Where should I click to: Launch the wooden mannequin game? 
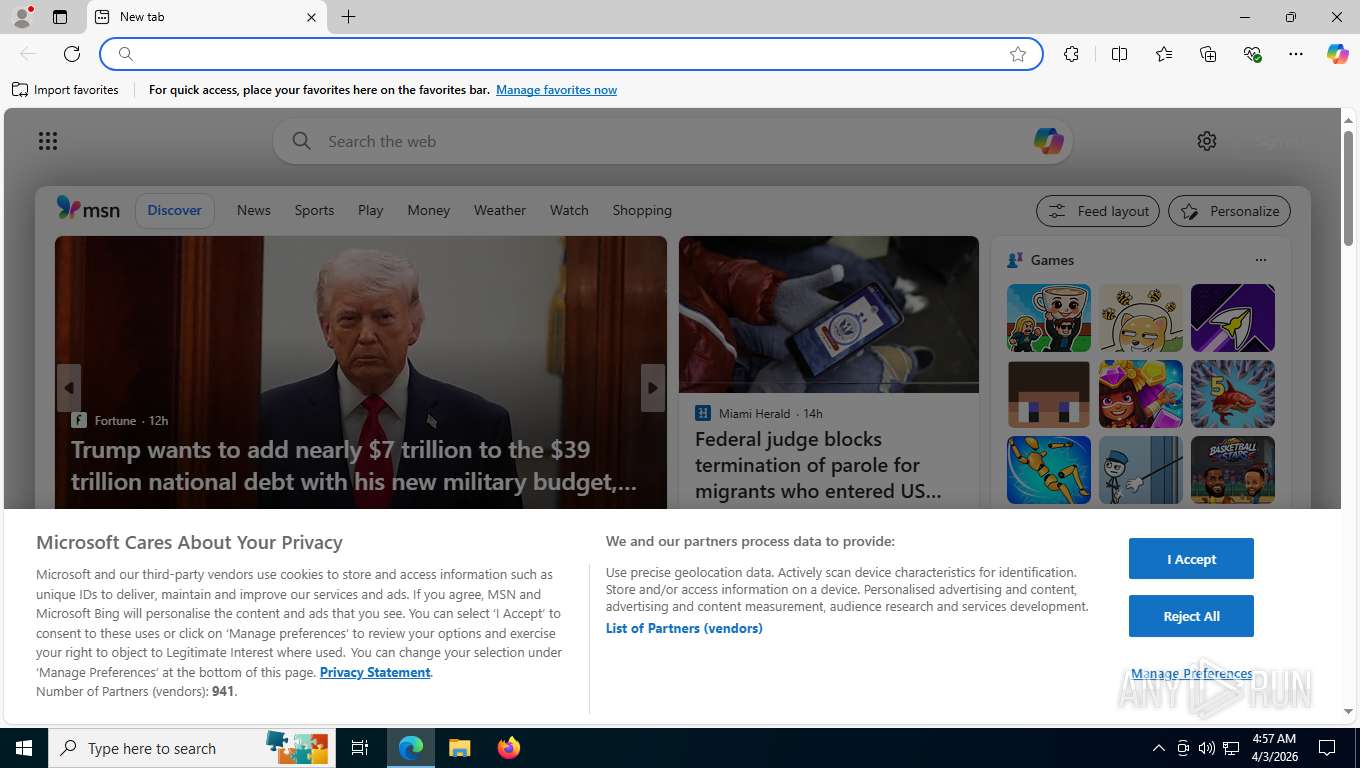pos(1049,470)
